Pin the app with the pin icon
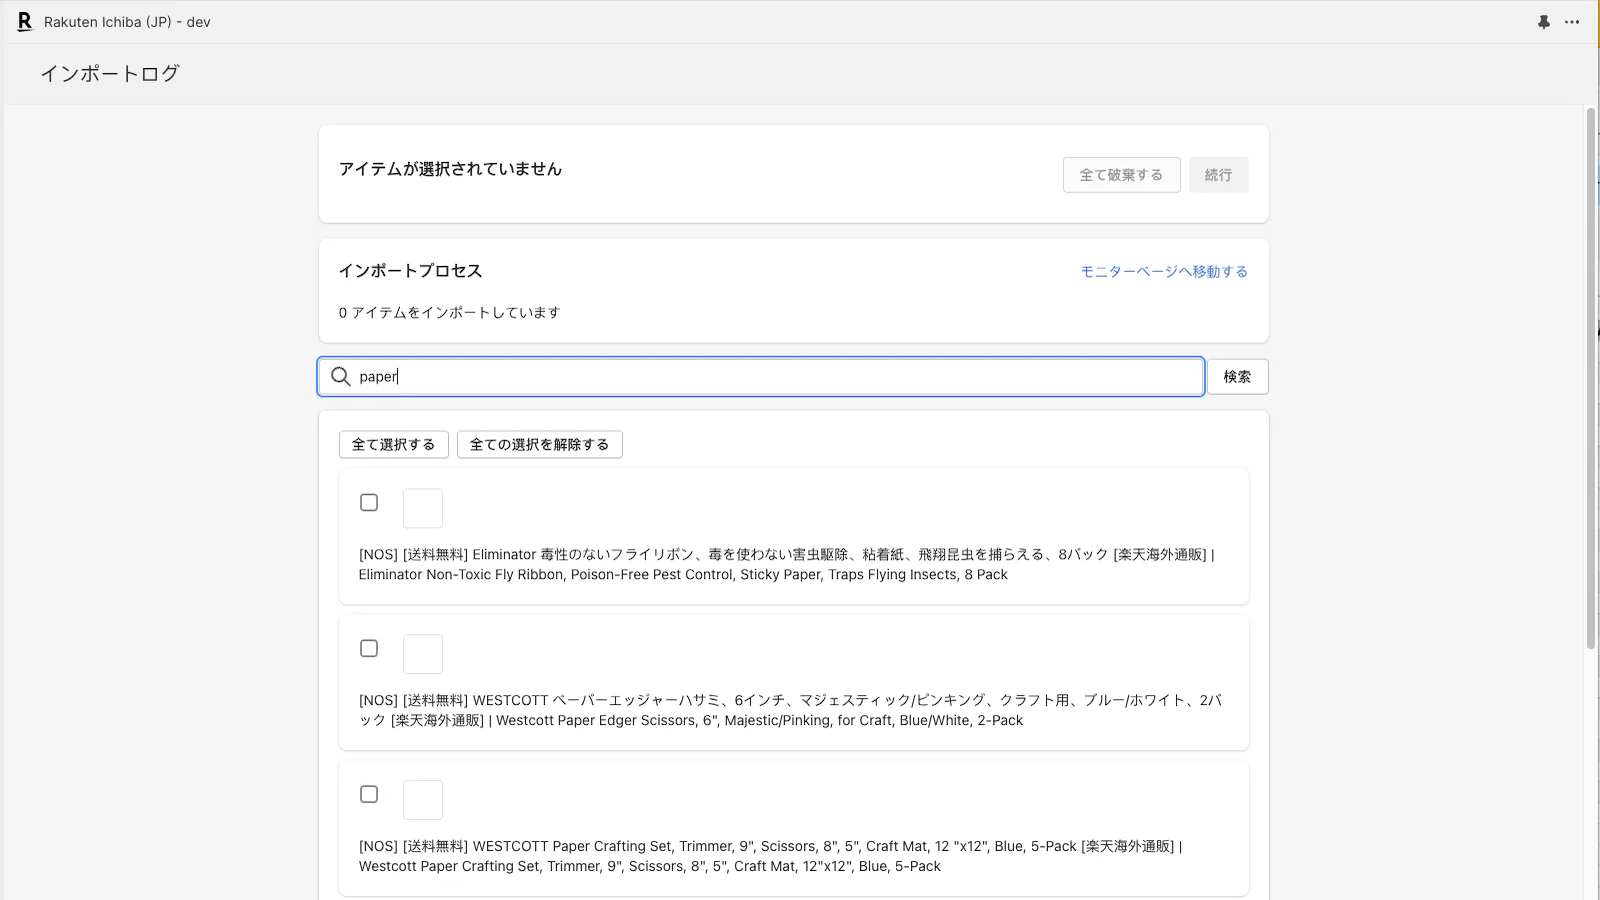The image size is (1600, 900). click(x=1544, y=22)
